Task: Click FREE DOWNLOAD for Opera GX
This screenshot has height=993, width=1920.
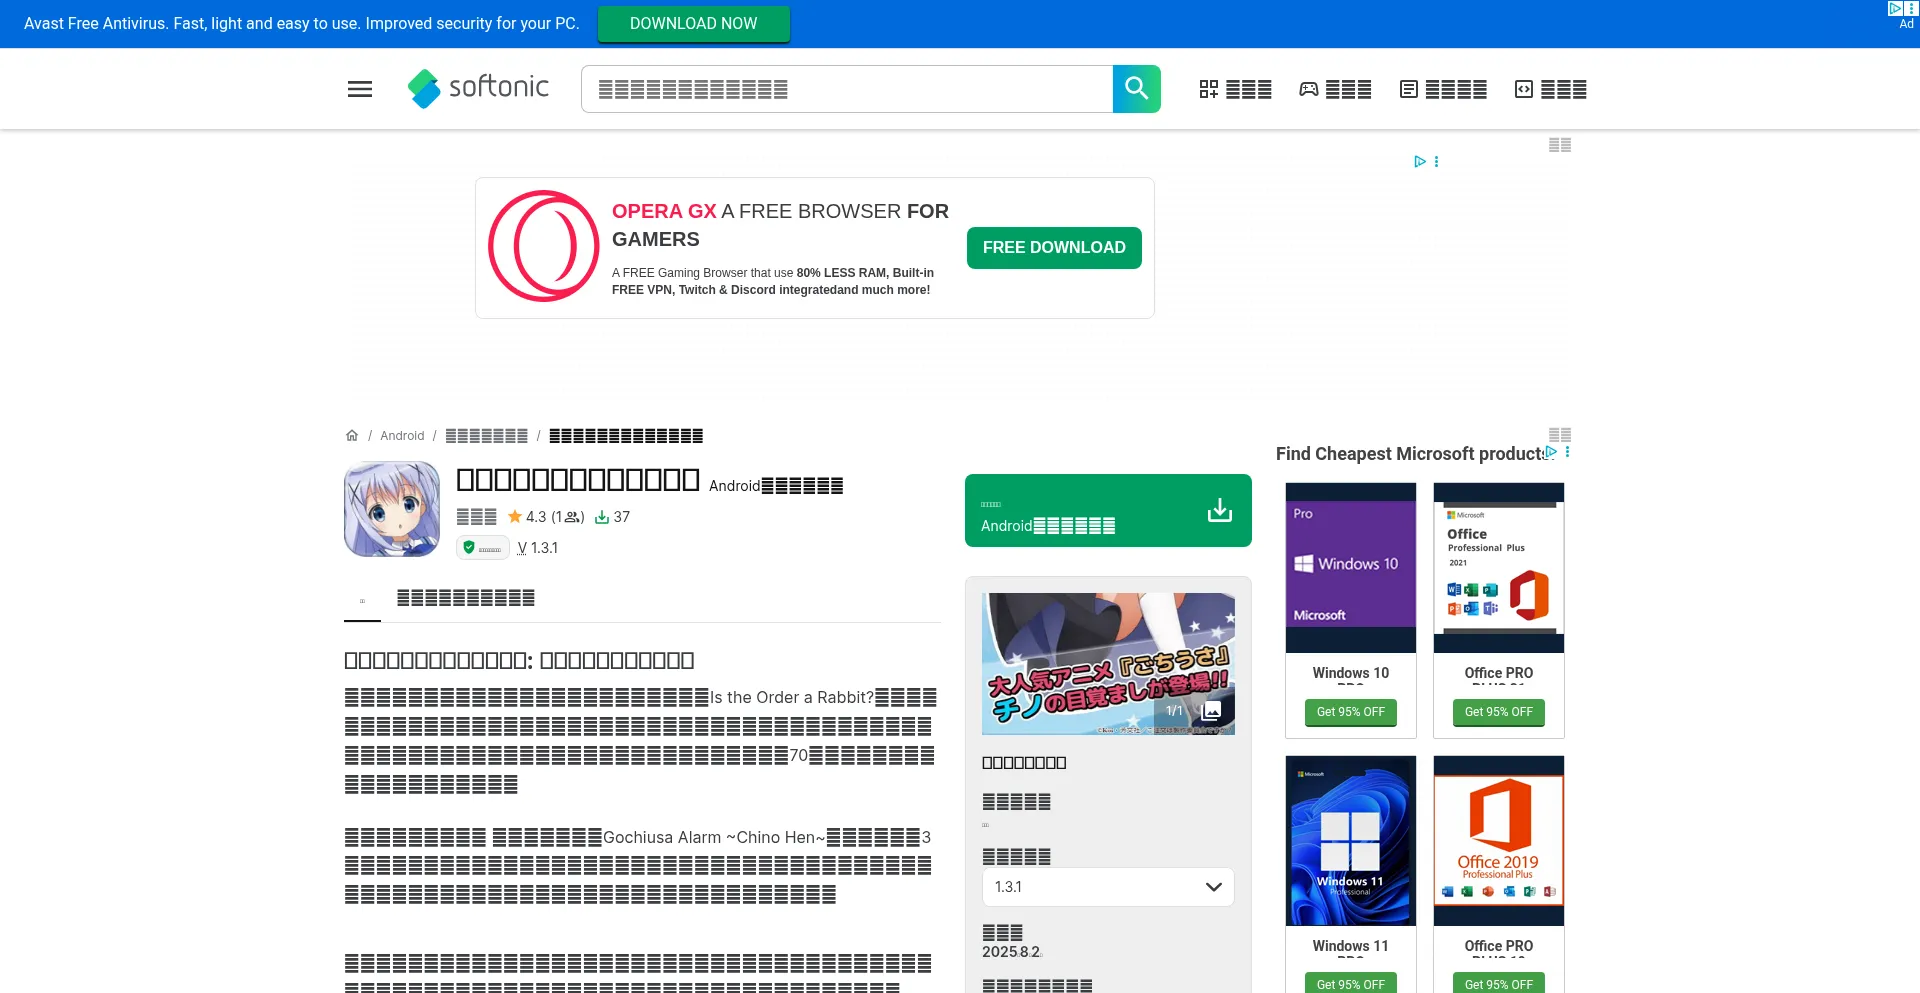Action: point(1053,248)
